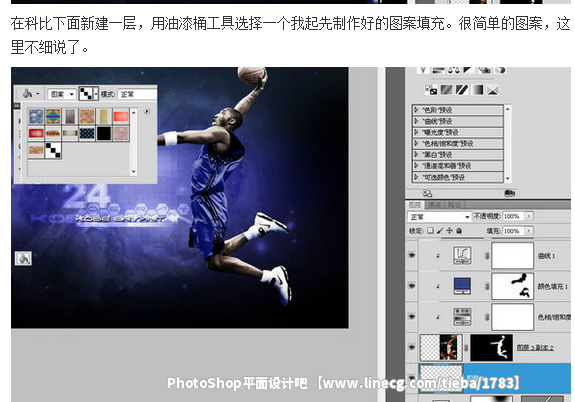Viewport: 575px width, 402px height.
Task: Click the 不透明度 opacity value field
Action: click(x=514, y=216)
